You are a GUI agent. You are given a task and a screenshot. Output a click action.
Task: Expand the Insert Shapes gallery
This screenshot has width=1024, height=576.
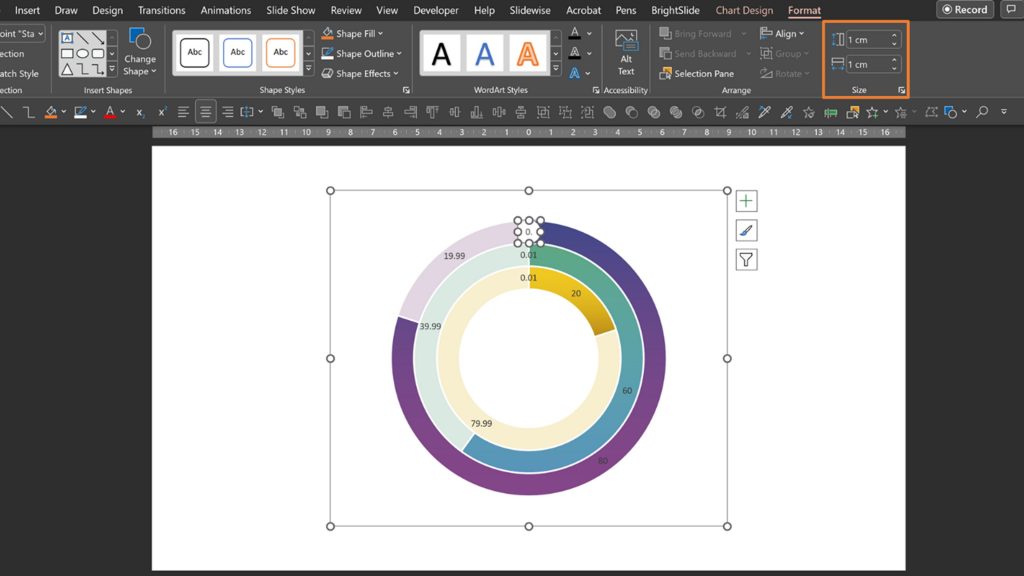[x=112, y=69]
